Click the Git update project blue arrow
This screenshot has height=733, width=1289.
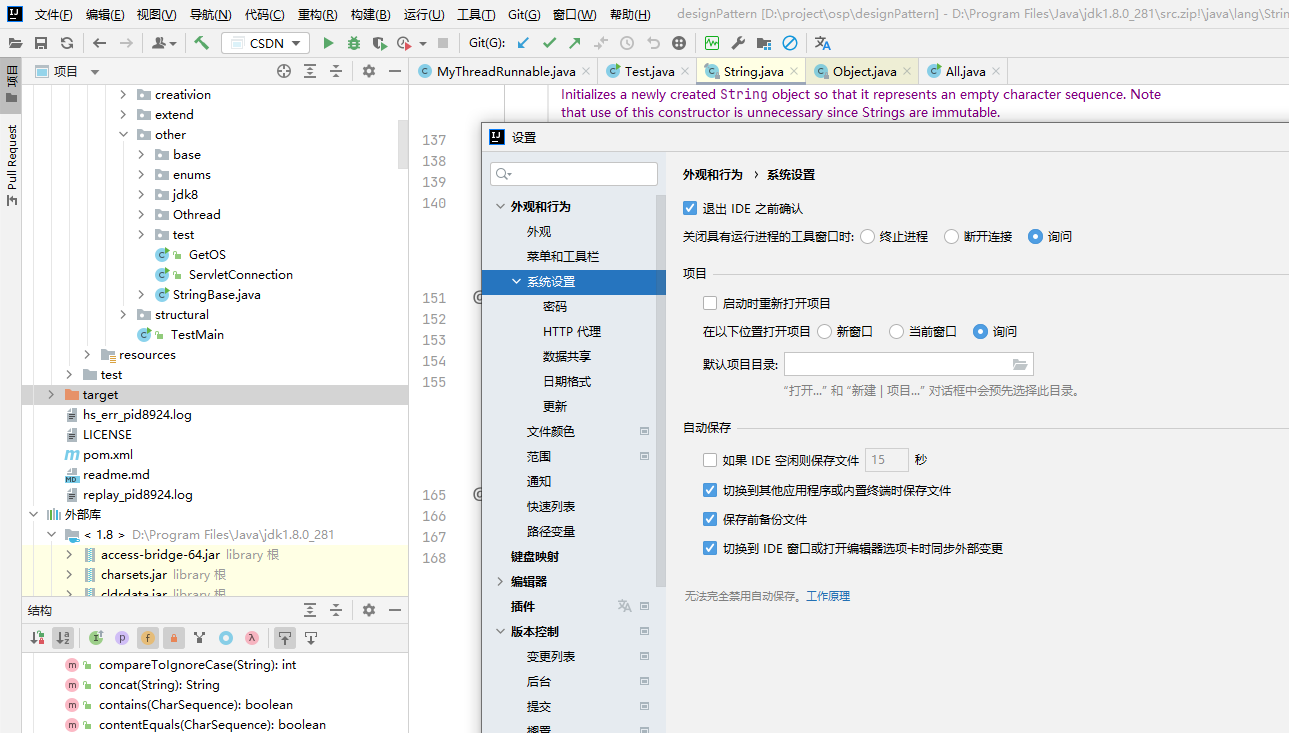[523, 43]
